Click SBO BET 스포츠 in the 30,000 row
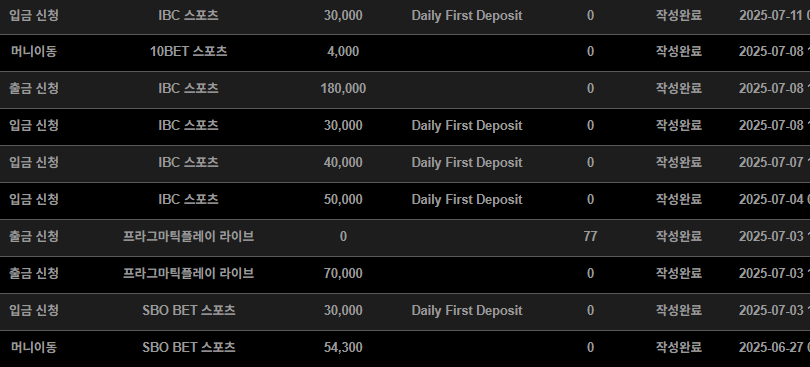The width and height of the screenshot is (810, 367). point(189,310)
